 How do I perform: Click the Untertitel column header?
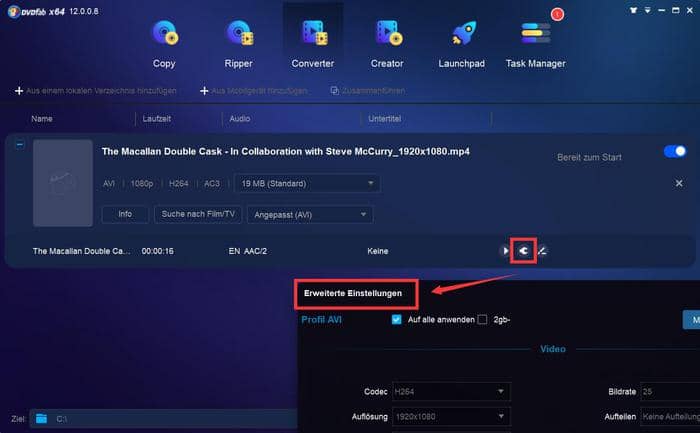click(x=384, y=119)
